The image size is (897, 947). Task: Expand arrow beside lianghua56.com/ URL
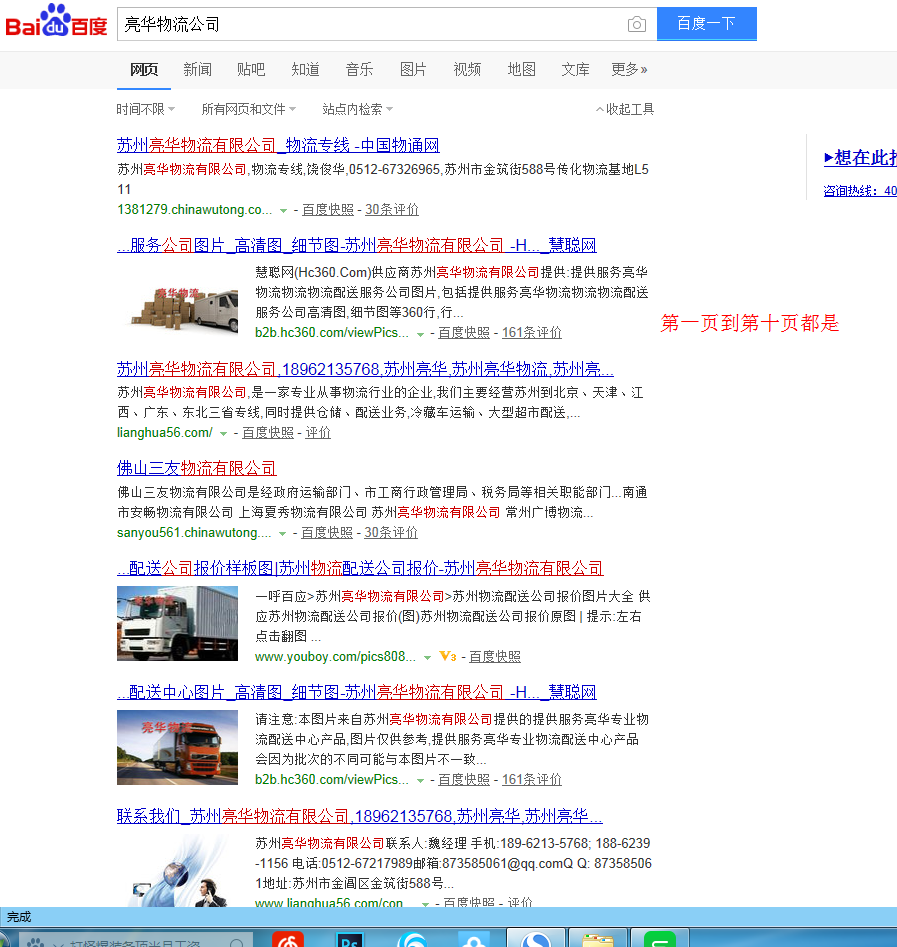pos(223,434)
